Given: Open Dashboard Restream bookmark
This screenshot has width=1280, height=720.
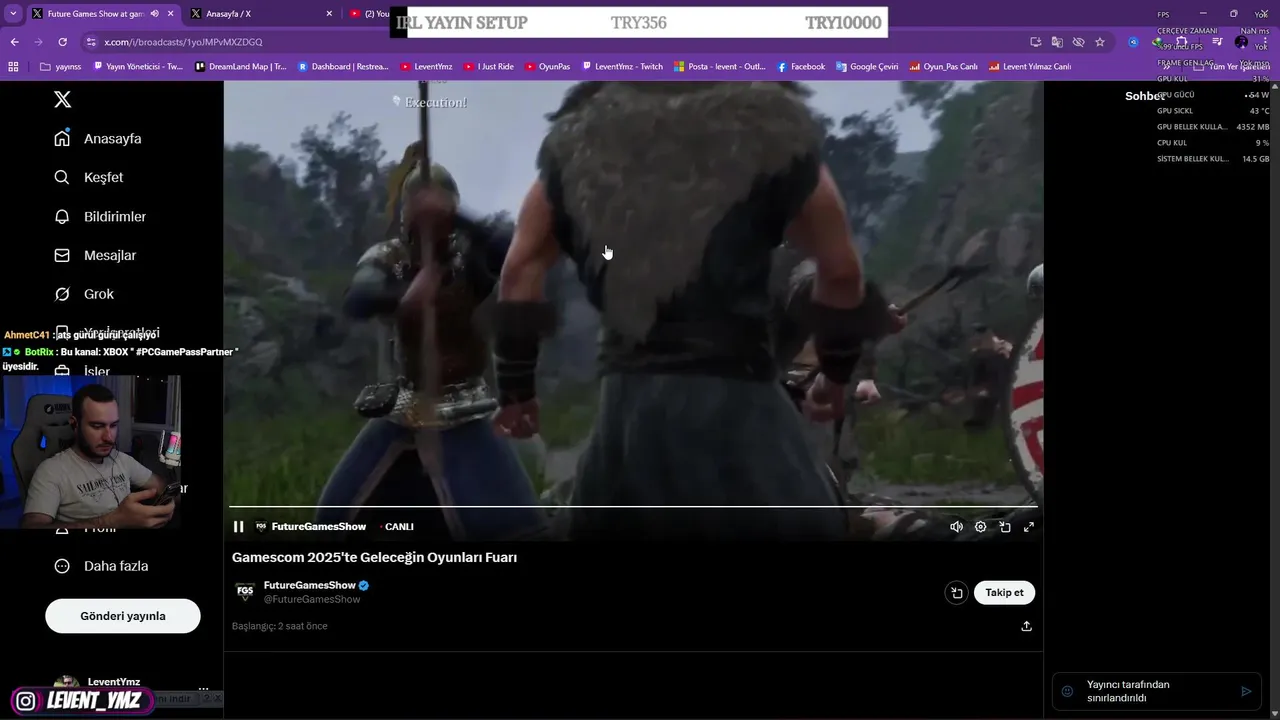Looking at the screenshot, I should (x=343, y=67).
